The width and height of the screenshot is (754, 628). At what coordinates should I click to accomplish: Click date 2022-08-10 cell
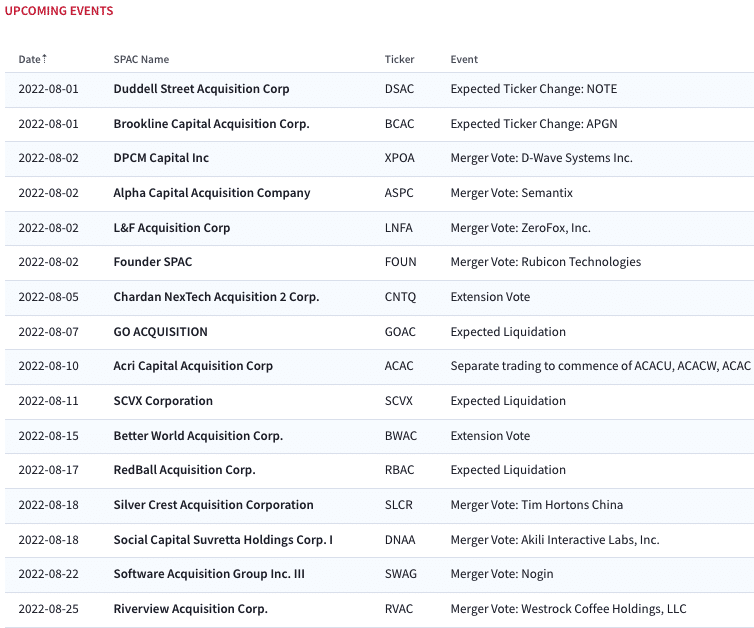click(x=48, y=366)
